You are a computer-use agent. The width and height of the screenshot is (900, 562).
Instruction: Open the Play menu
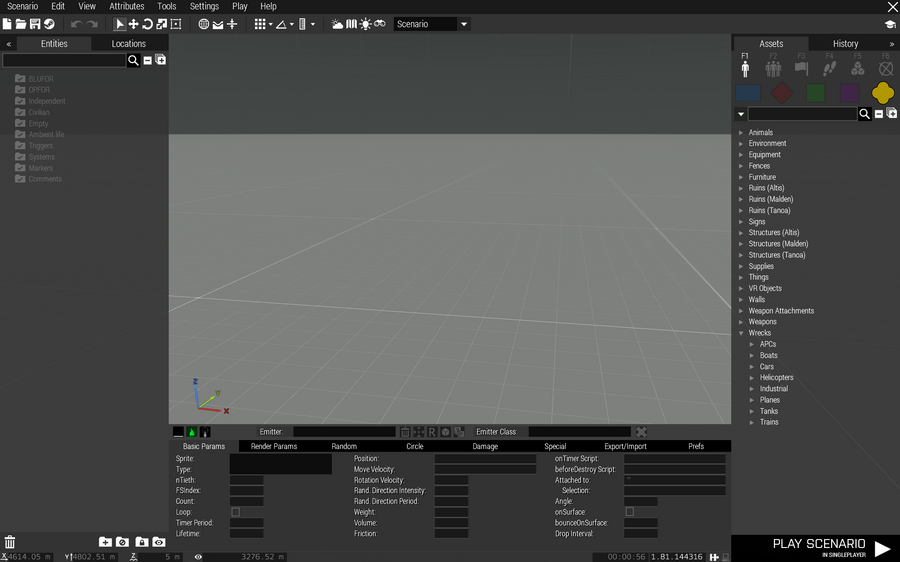click(240, 6)
